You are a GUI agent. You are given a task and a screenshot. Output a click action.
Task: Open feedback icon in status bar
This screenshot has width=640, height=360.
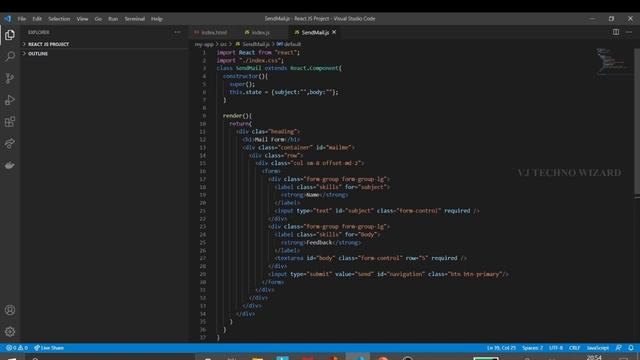[x=618, y=348]
